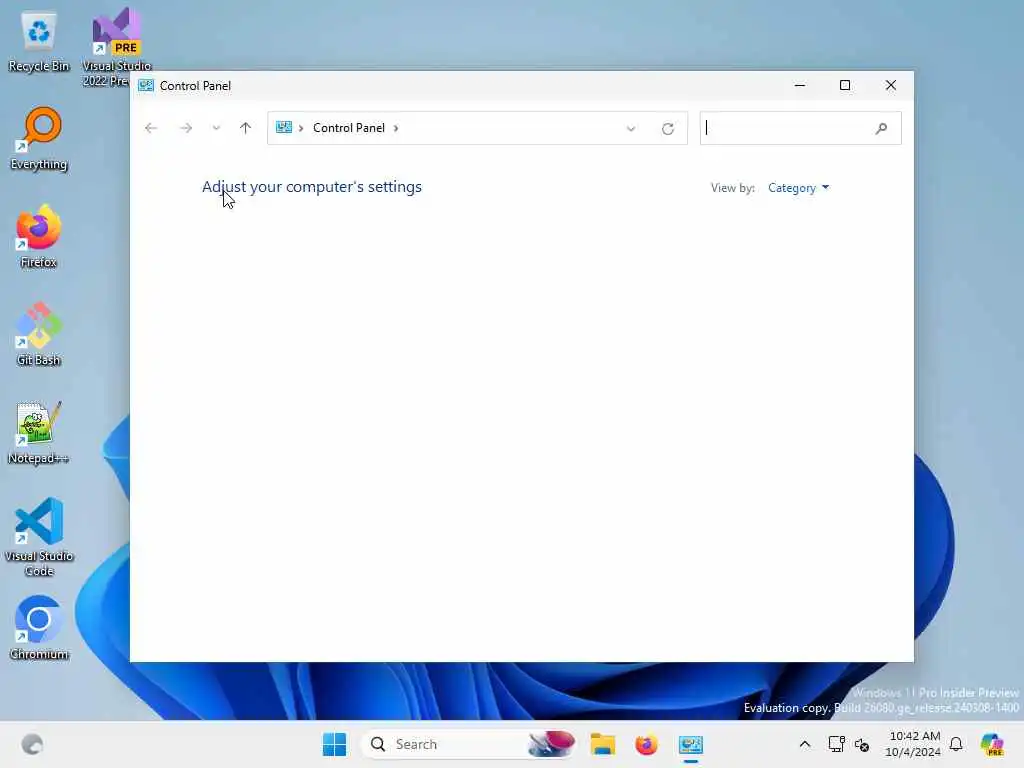Refresh the Control Panel view
Screen dimensions: 1024x768
coord(667,129)
